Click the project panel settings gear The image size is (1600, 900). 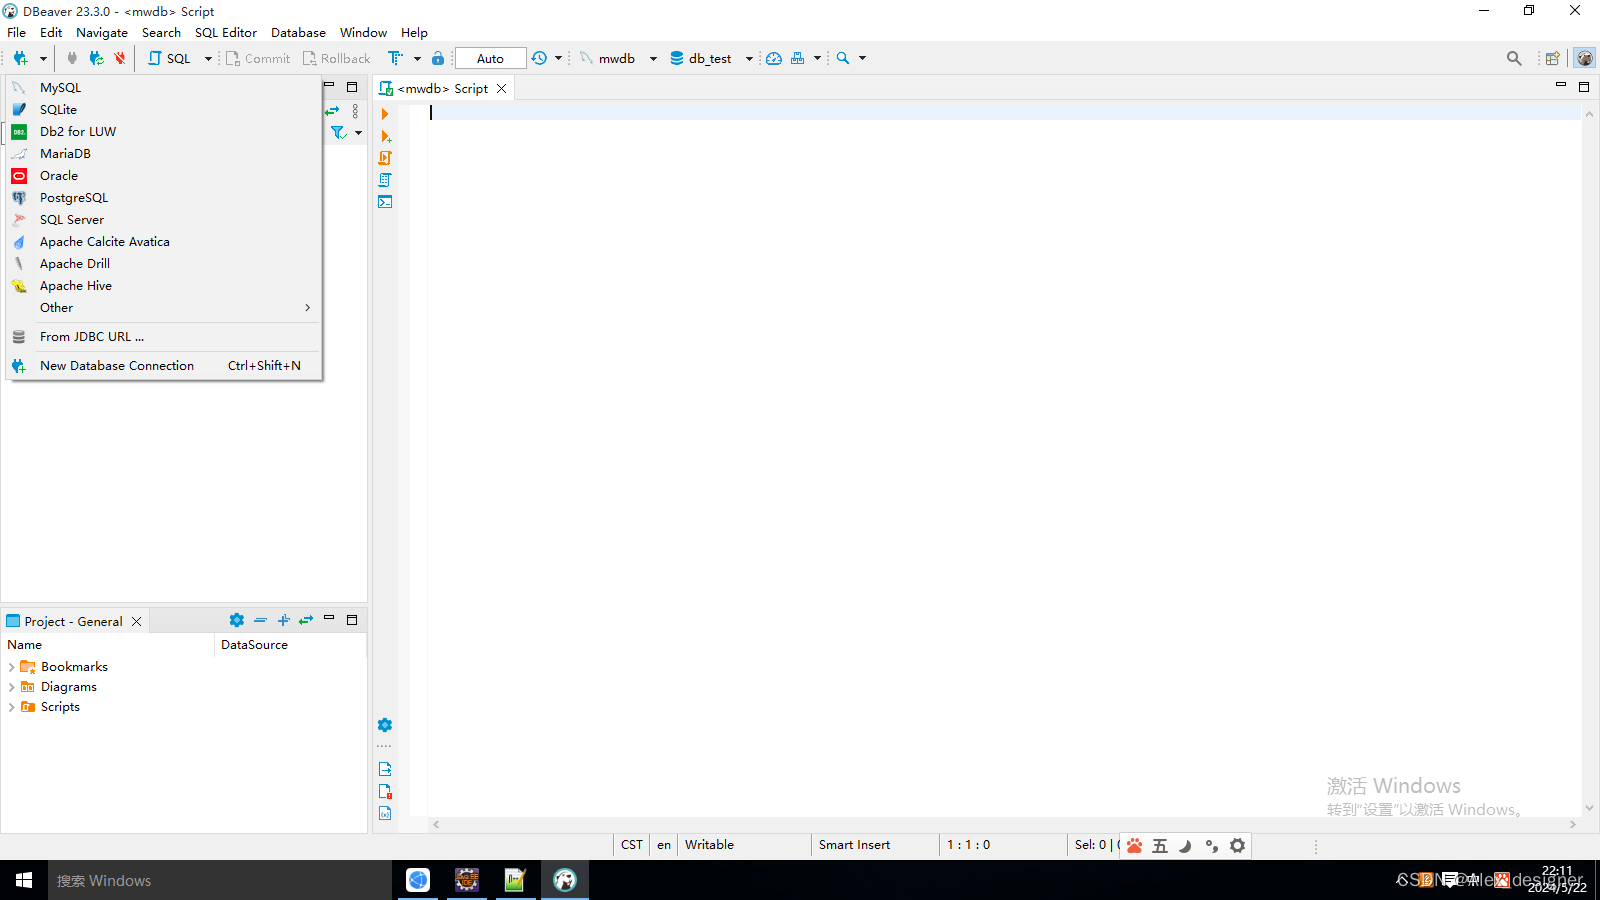237,620
